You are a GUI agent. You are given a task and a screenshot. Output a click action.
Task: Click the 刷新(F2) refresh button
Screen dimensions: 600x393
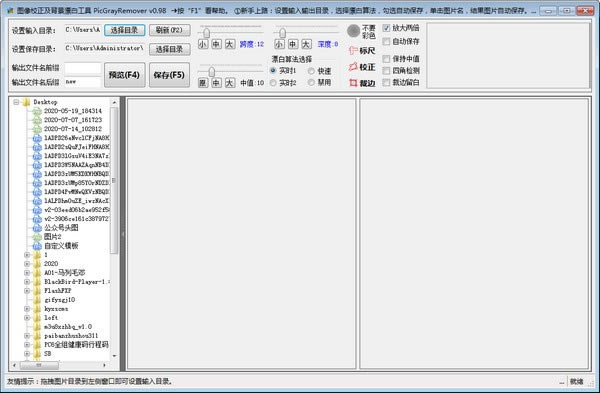pos(170,30)
